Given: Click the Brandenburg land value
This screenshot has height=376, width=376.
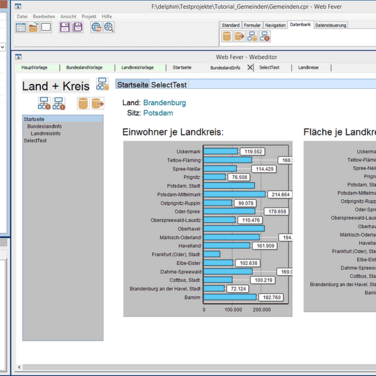Looking at the screenshot, I should tap(165, 103).
